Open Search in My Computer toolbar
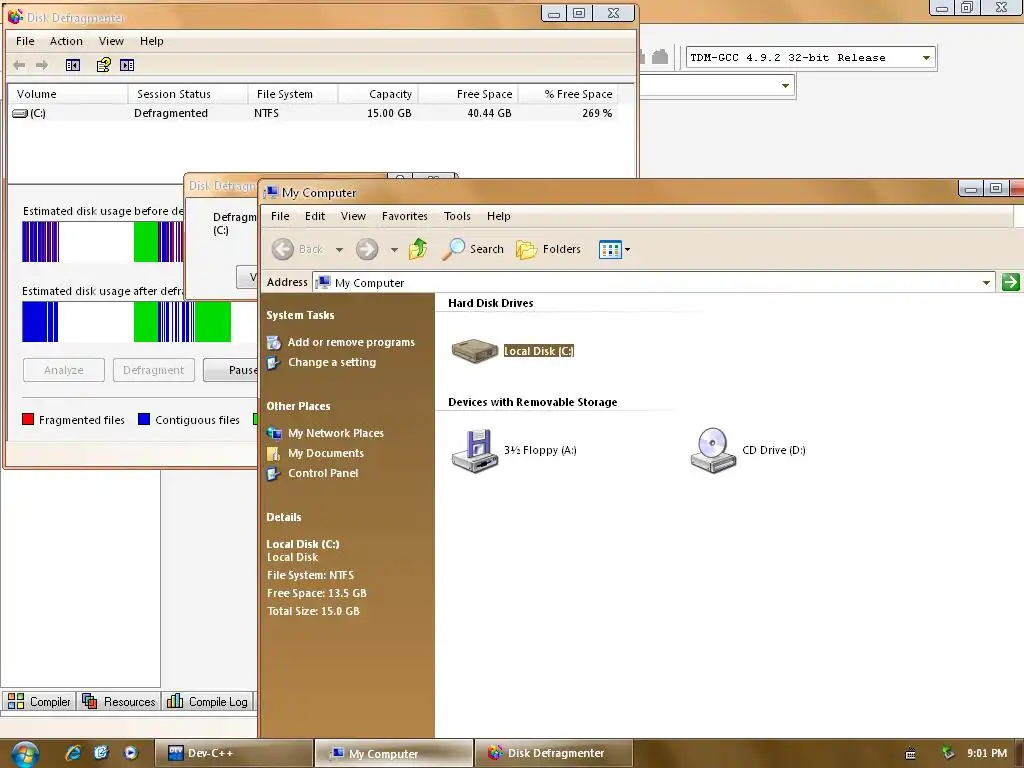 tap(472, 249)
